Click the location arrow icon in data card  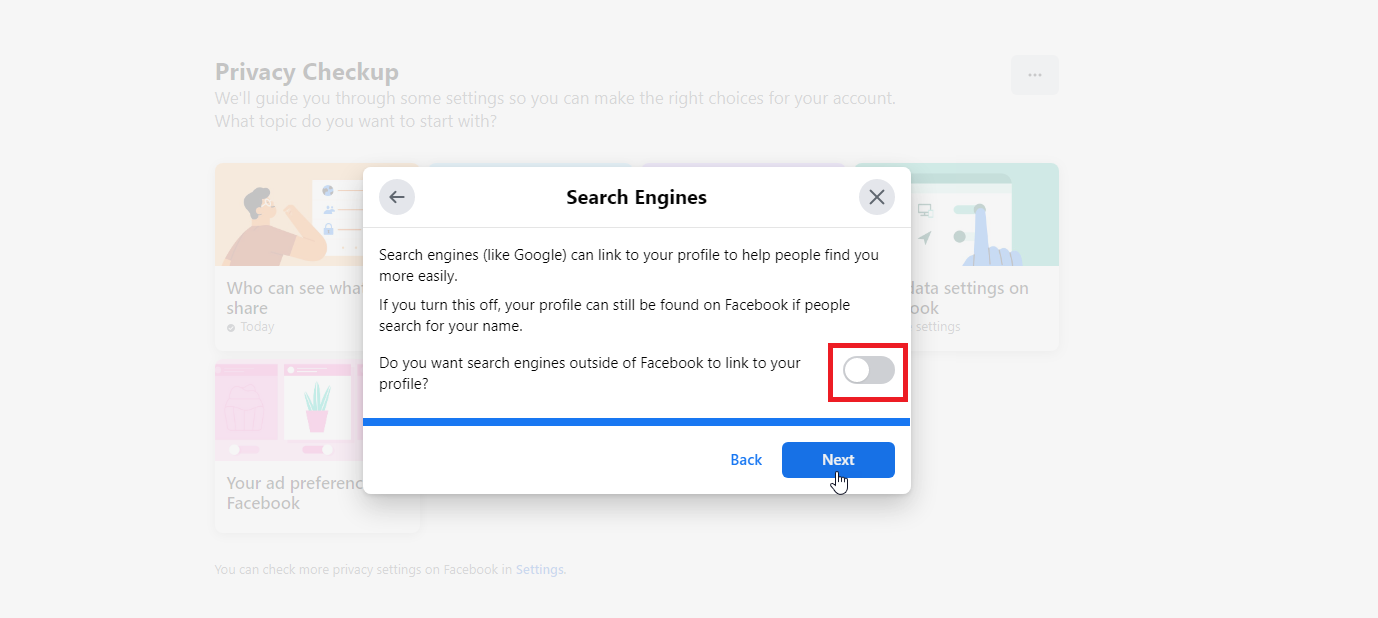[925, 238]
